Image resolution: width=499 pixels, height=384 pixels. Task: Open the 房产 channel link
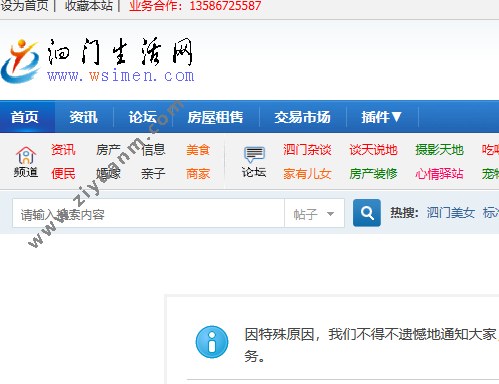tap(108, 150)
